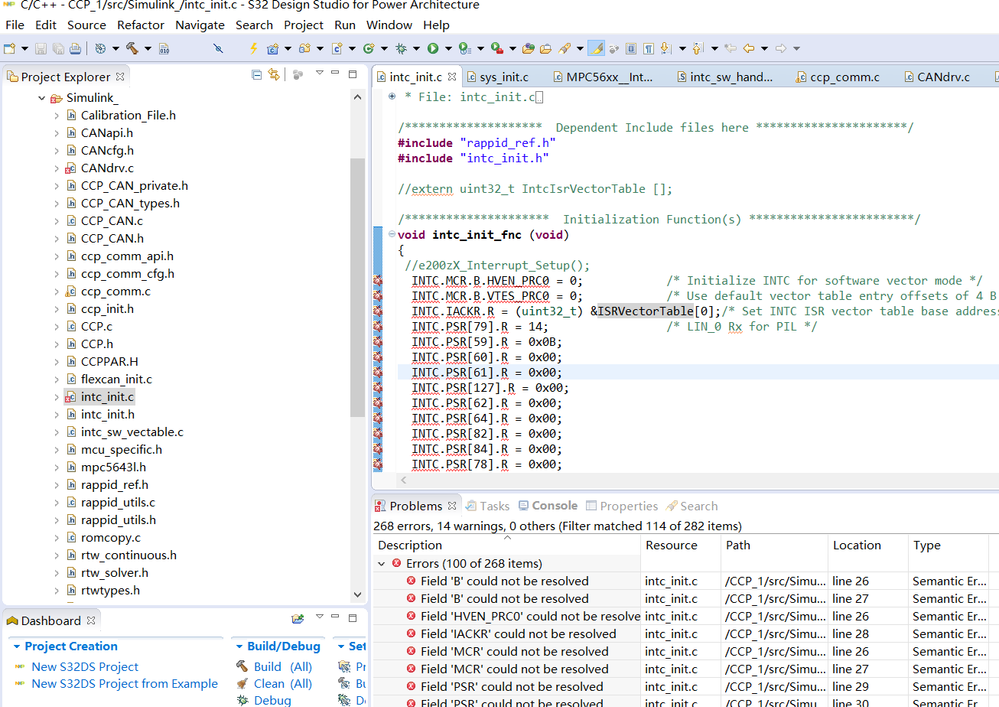Click the back navigation arrow in toolbar
999x707 pixels.
click(x=749, y=48)
